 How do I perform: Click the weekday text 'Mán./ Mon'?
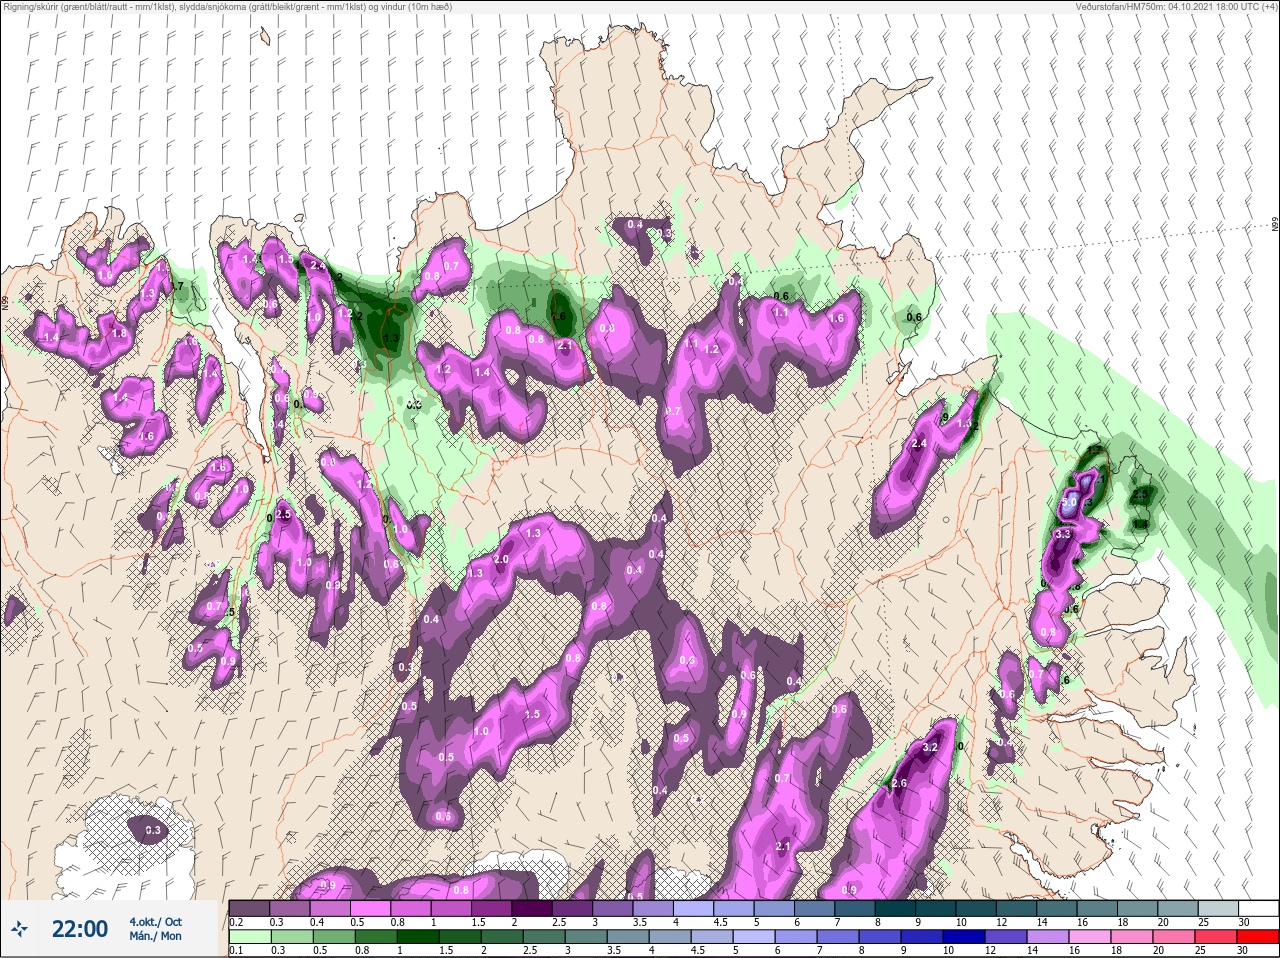tap(155, 936)
